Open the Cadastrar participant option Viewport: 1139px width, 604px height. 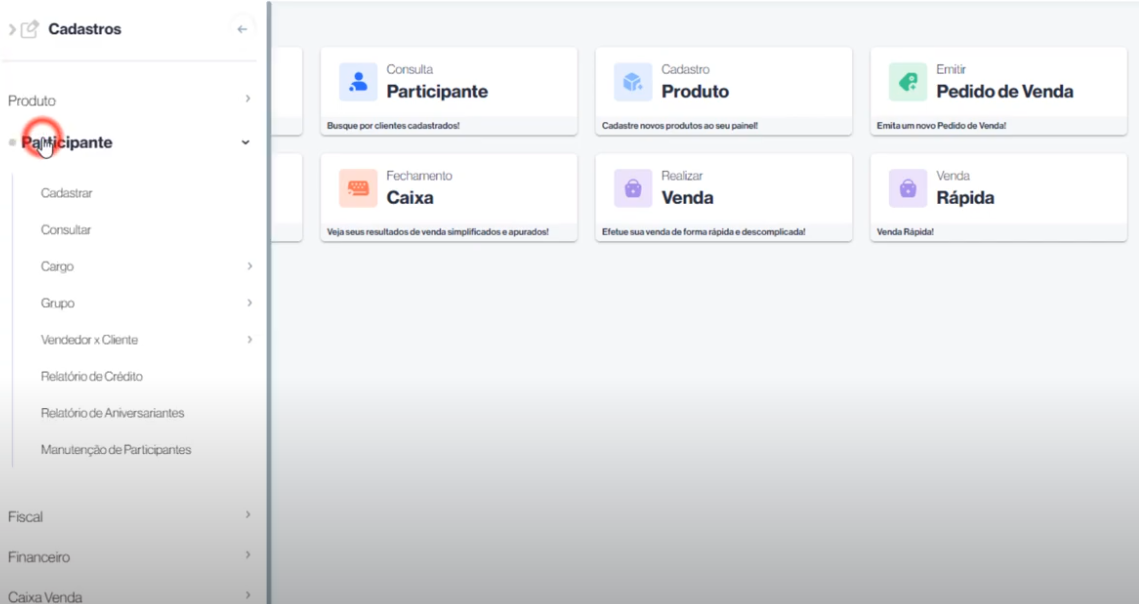click(67, 193)
